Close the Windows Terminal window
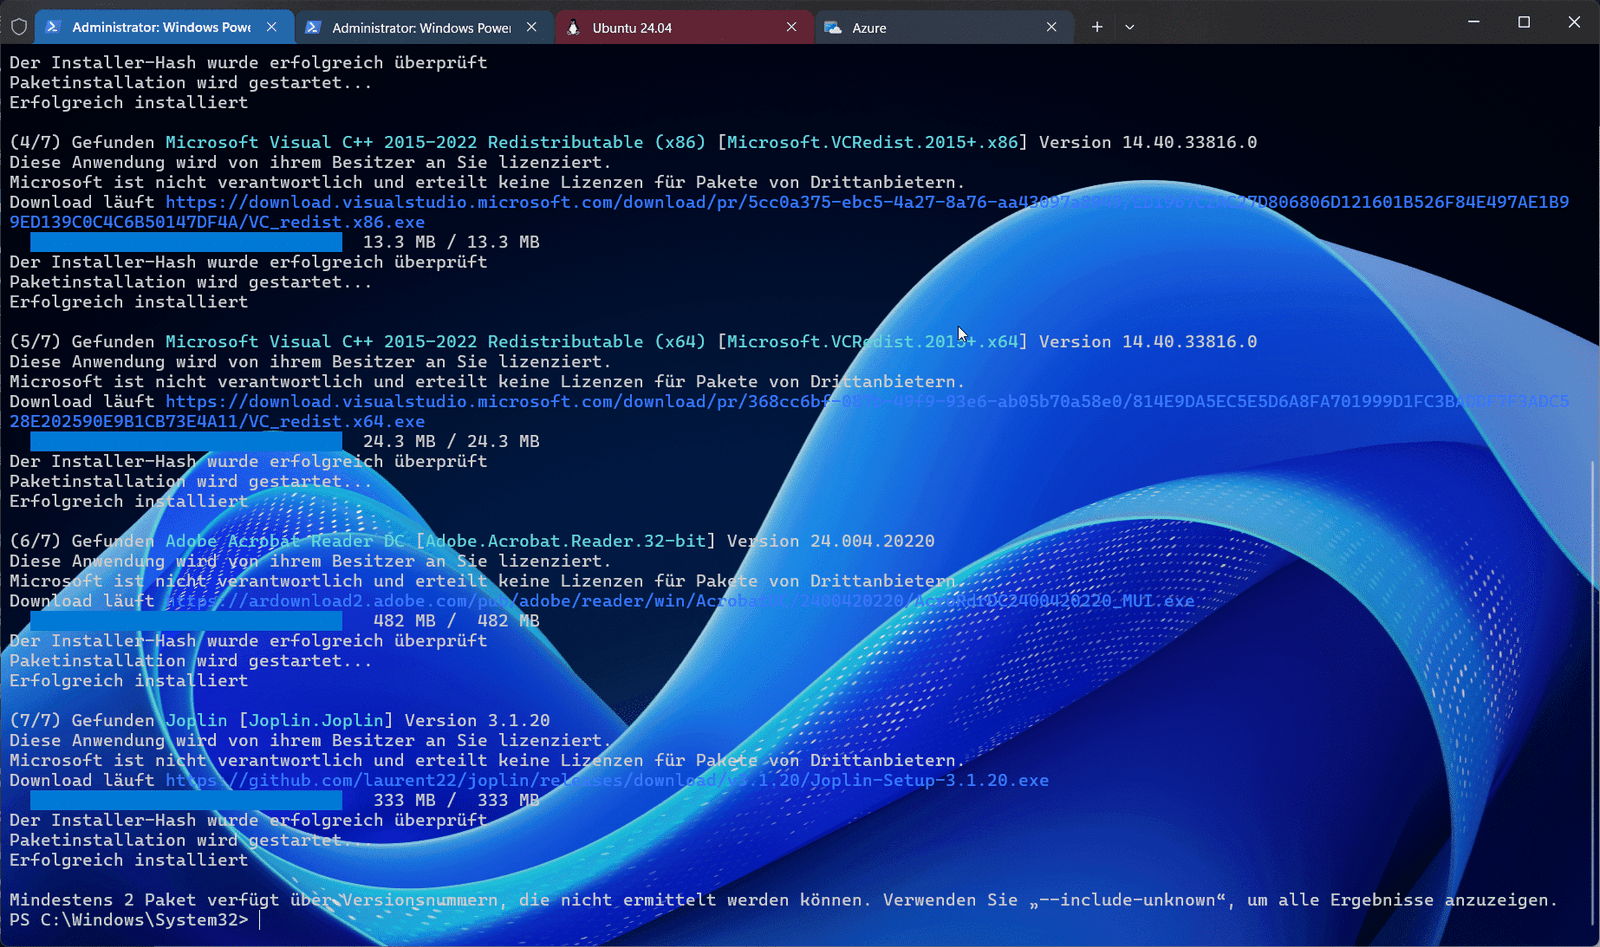The image size is (1600, 947). click(1574, 22)
